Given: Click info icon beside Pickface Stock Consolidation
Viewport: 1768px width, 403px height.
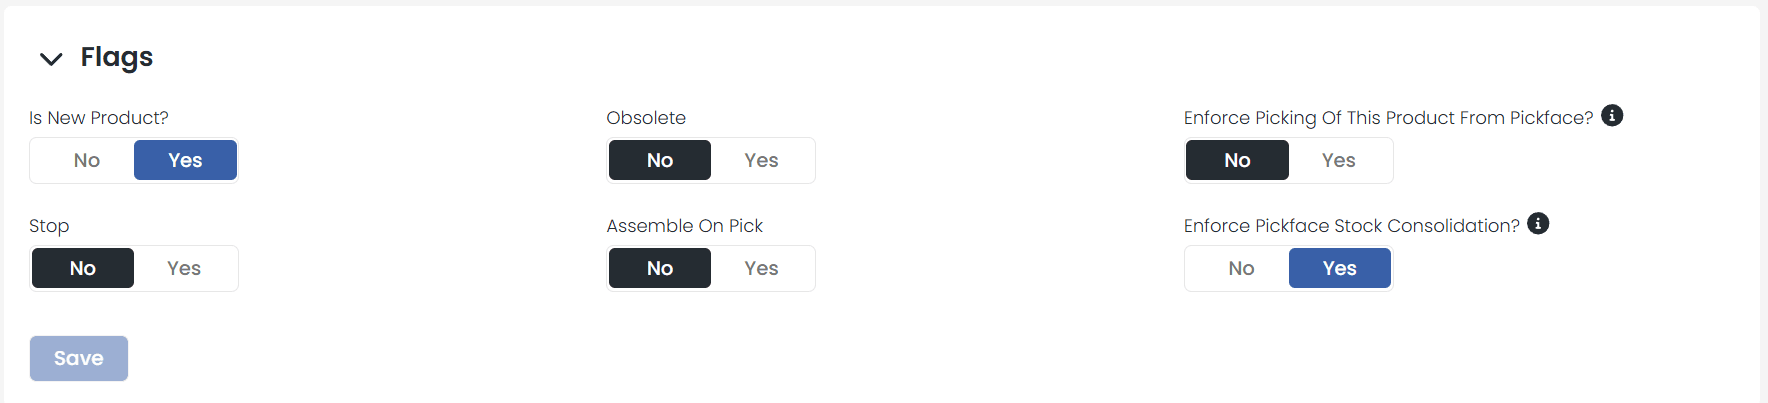Looking at the screenshot, I should pyautogui.click(x=1538, y=224).
